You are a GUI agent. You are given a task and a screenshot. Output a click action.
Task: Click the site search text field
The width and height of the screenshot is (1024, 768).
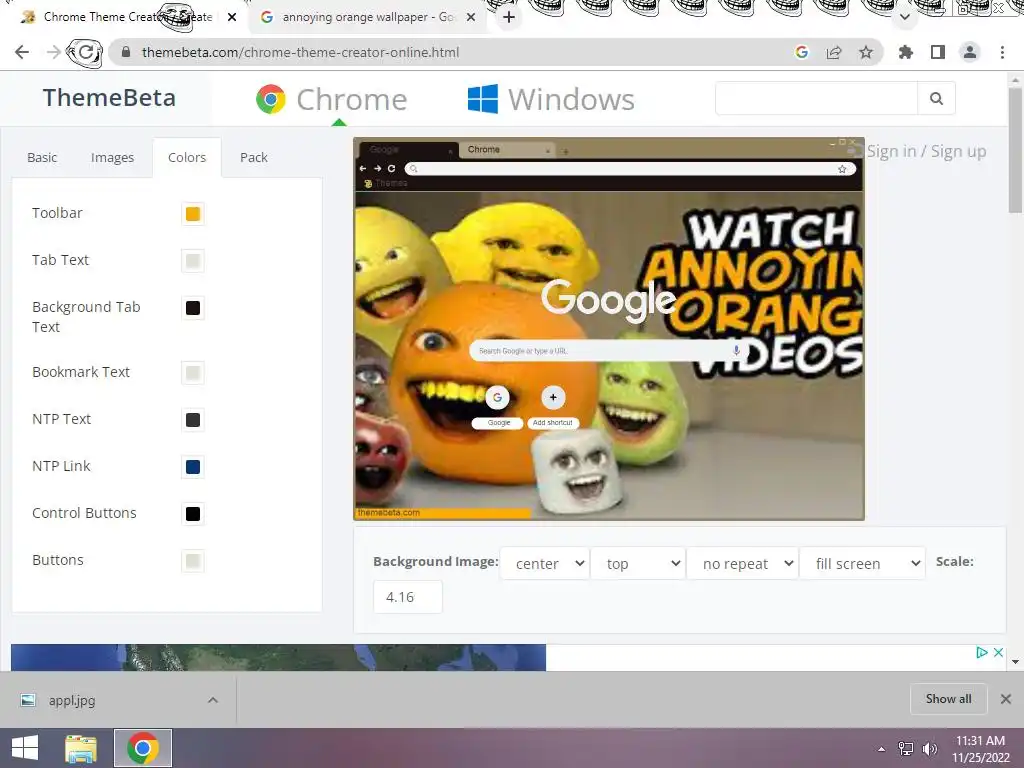pos(816,98)
